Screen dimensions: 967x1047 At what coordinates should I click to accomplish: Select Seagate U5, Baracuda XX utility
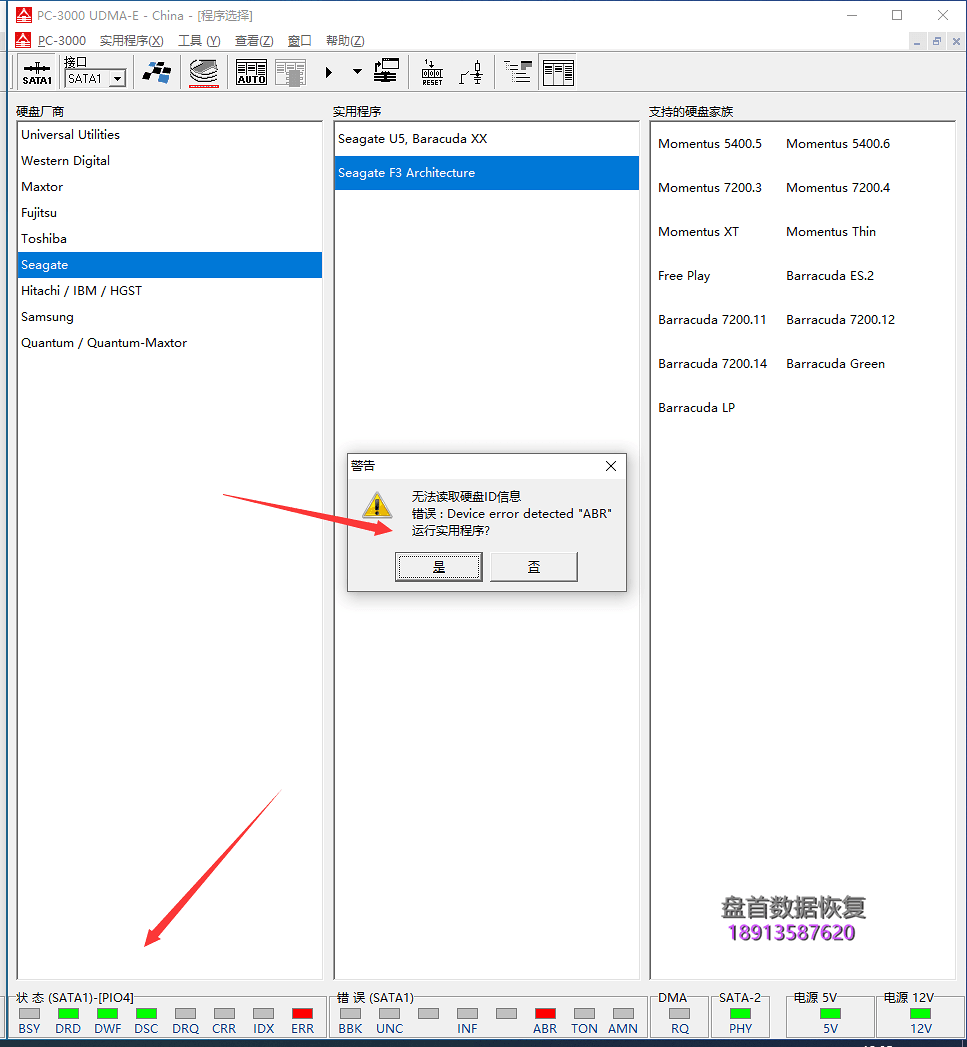[486, 139]
